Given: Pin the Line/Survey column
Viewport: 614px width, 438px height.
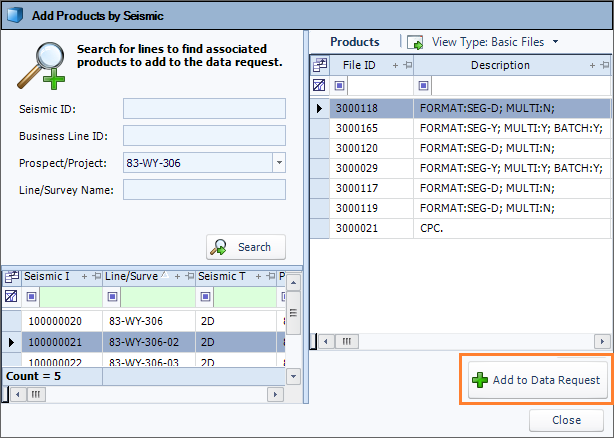Looking at the screenshot, I should (x=190, y=276).
